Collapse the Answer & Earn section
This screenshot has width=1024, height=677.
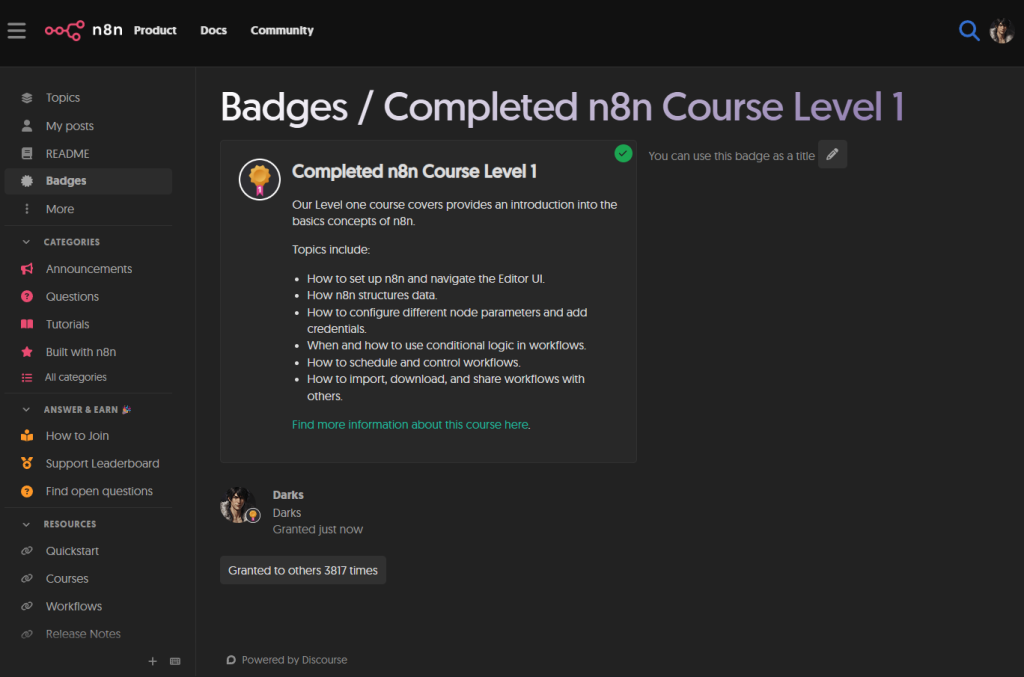tap(27, 410)
